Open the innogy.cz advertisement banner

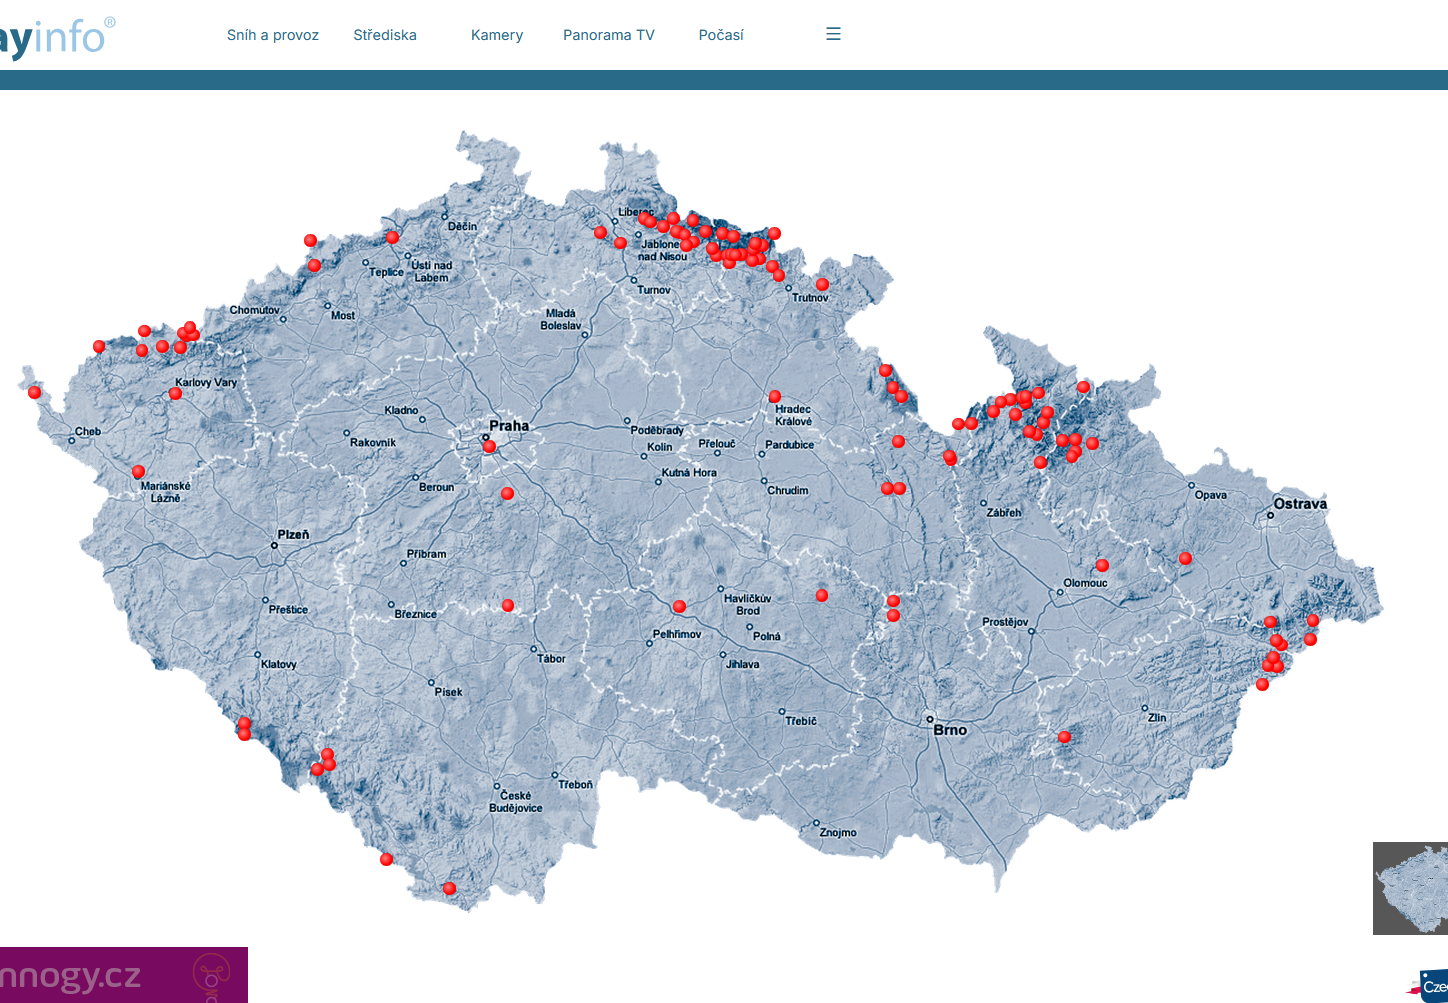coord(122,975)
